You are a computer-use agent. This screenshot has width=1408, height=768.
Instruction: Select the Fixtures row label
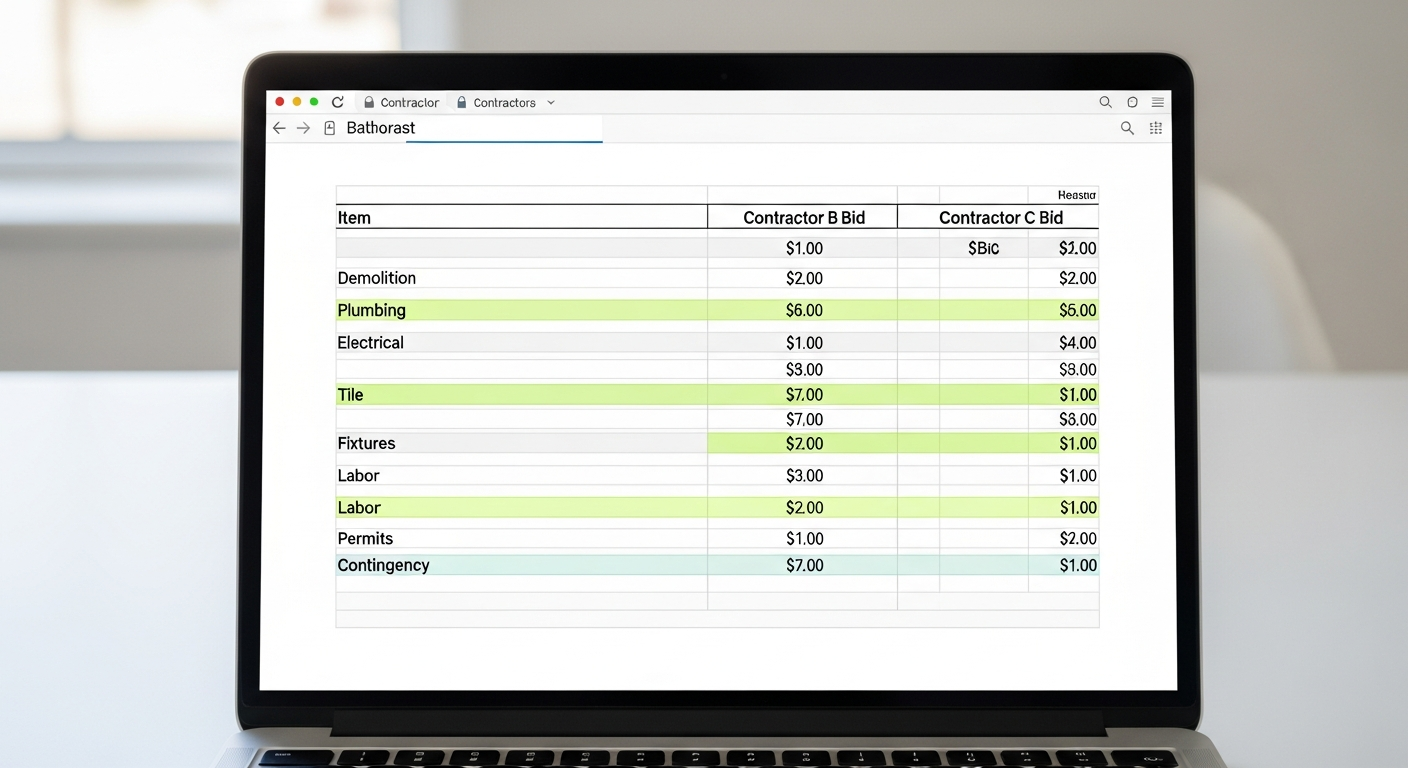[x=366, y=443]
